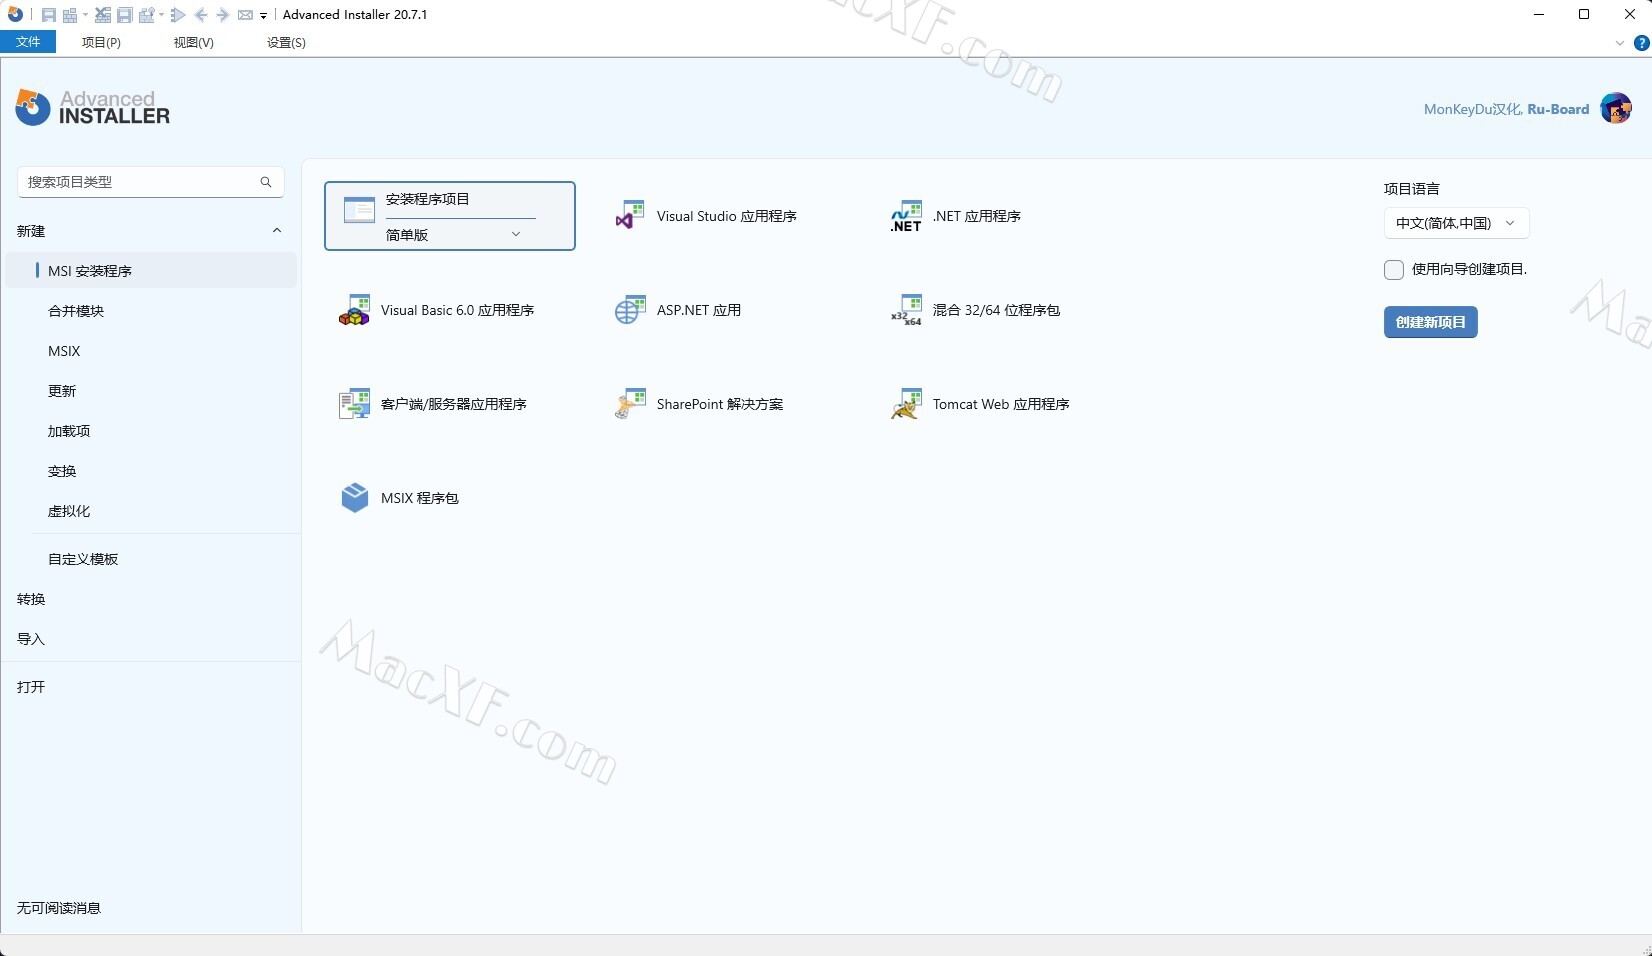Image resolution: width=1652 pixels, height=956 pixels.
Task: Open the Customize Quick Access Toolbar arrow
Action: [x=264, y=16]
